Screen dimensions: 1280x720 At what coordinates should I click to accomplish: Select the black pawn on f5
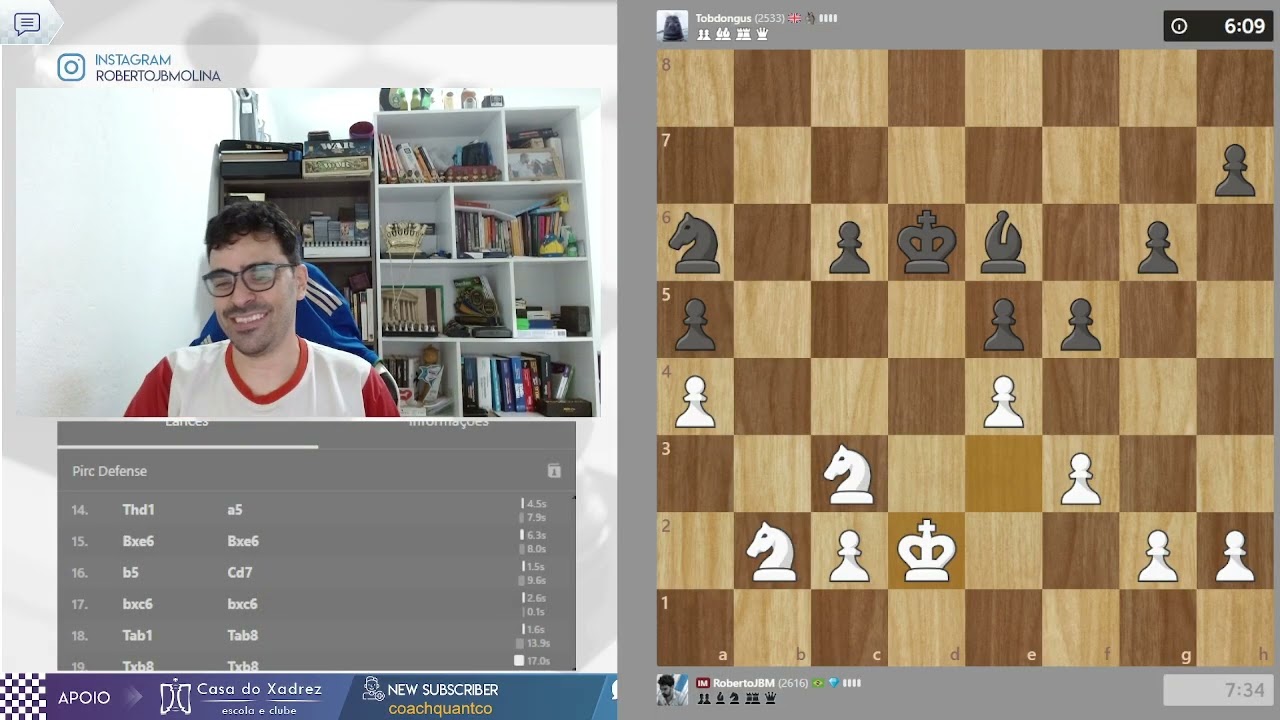1080,324
